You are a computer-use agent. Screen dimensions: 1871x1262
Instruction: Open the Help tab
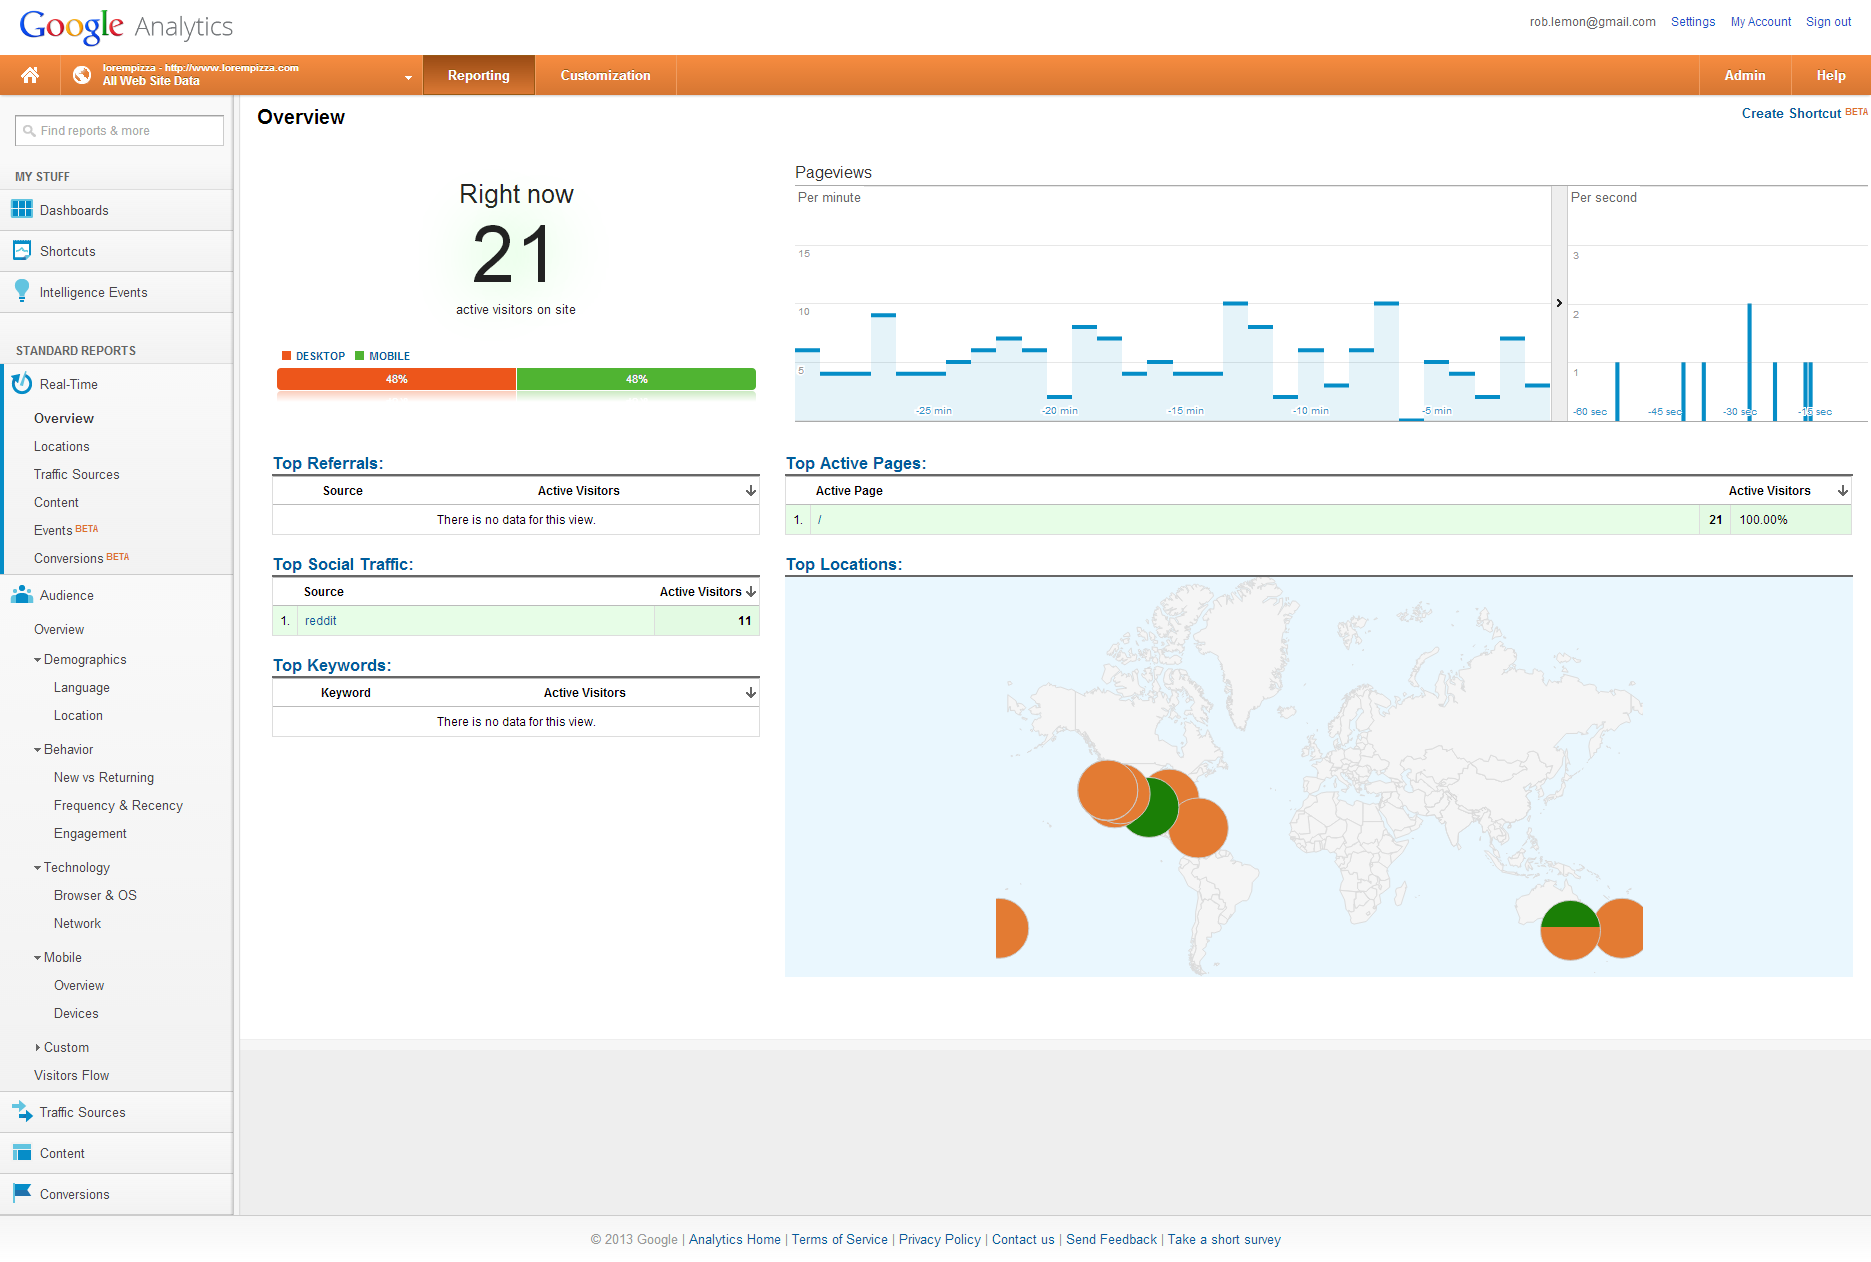(x=1831, y=75)
